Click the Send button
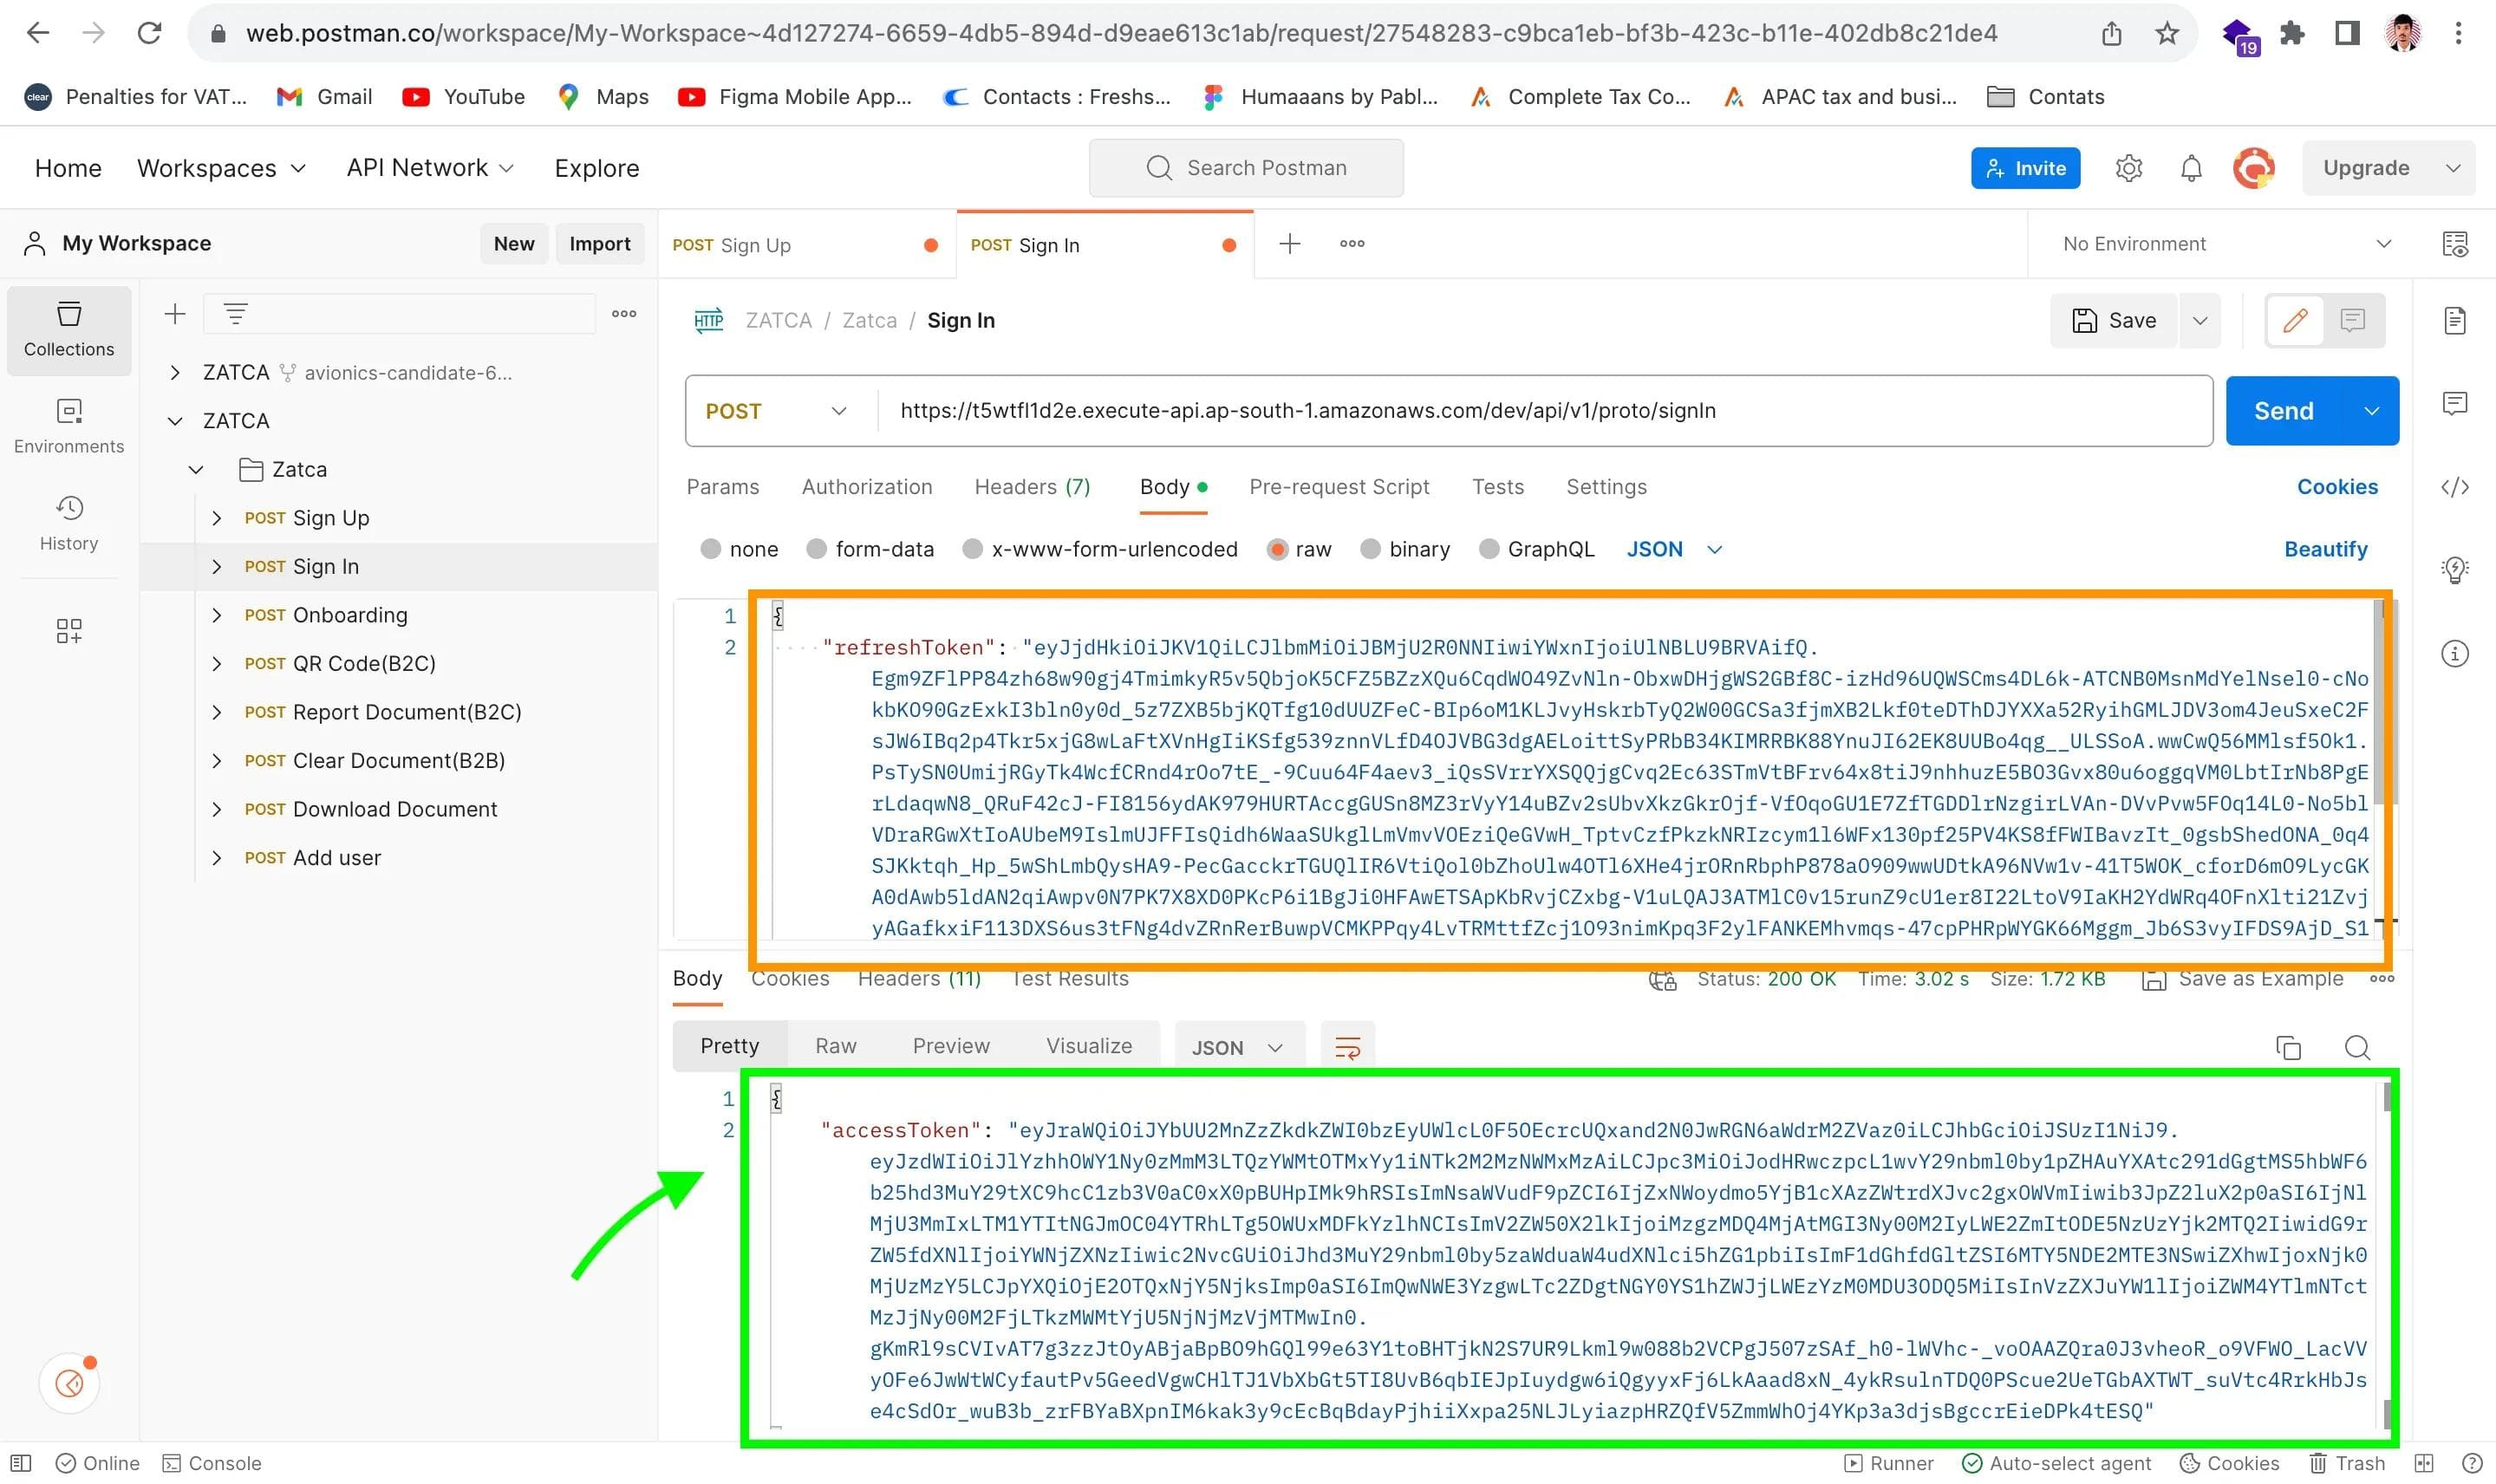The height and width of the screenshot is (1484, 2496). [2284, 411]
